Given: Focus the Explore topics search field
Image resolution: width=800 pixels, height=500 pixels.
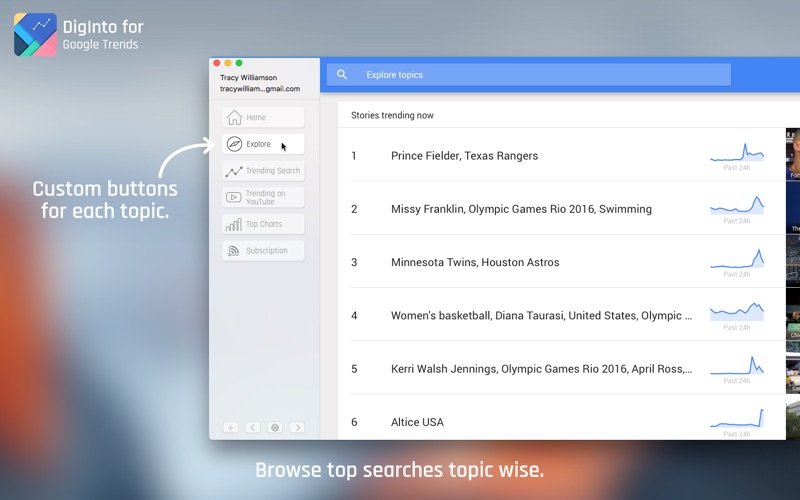Looking at the screenshot, I should 529,74.
